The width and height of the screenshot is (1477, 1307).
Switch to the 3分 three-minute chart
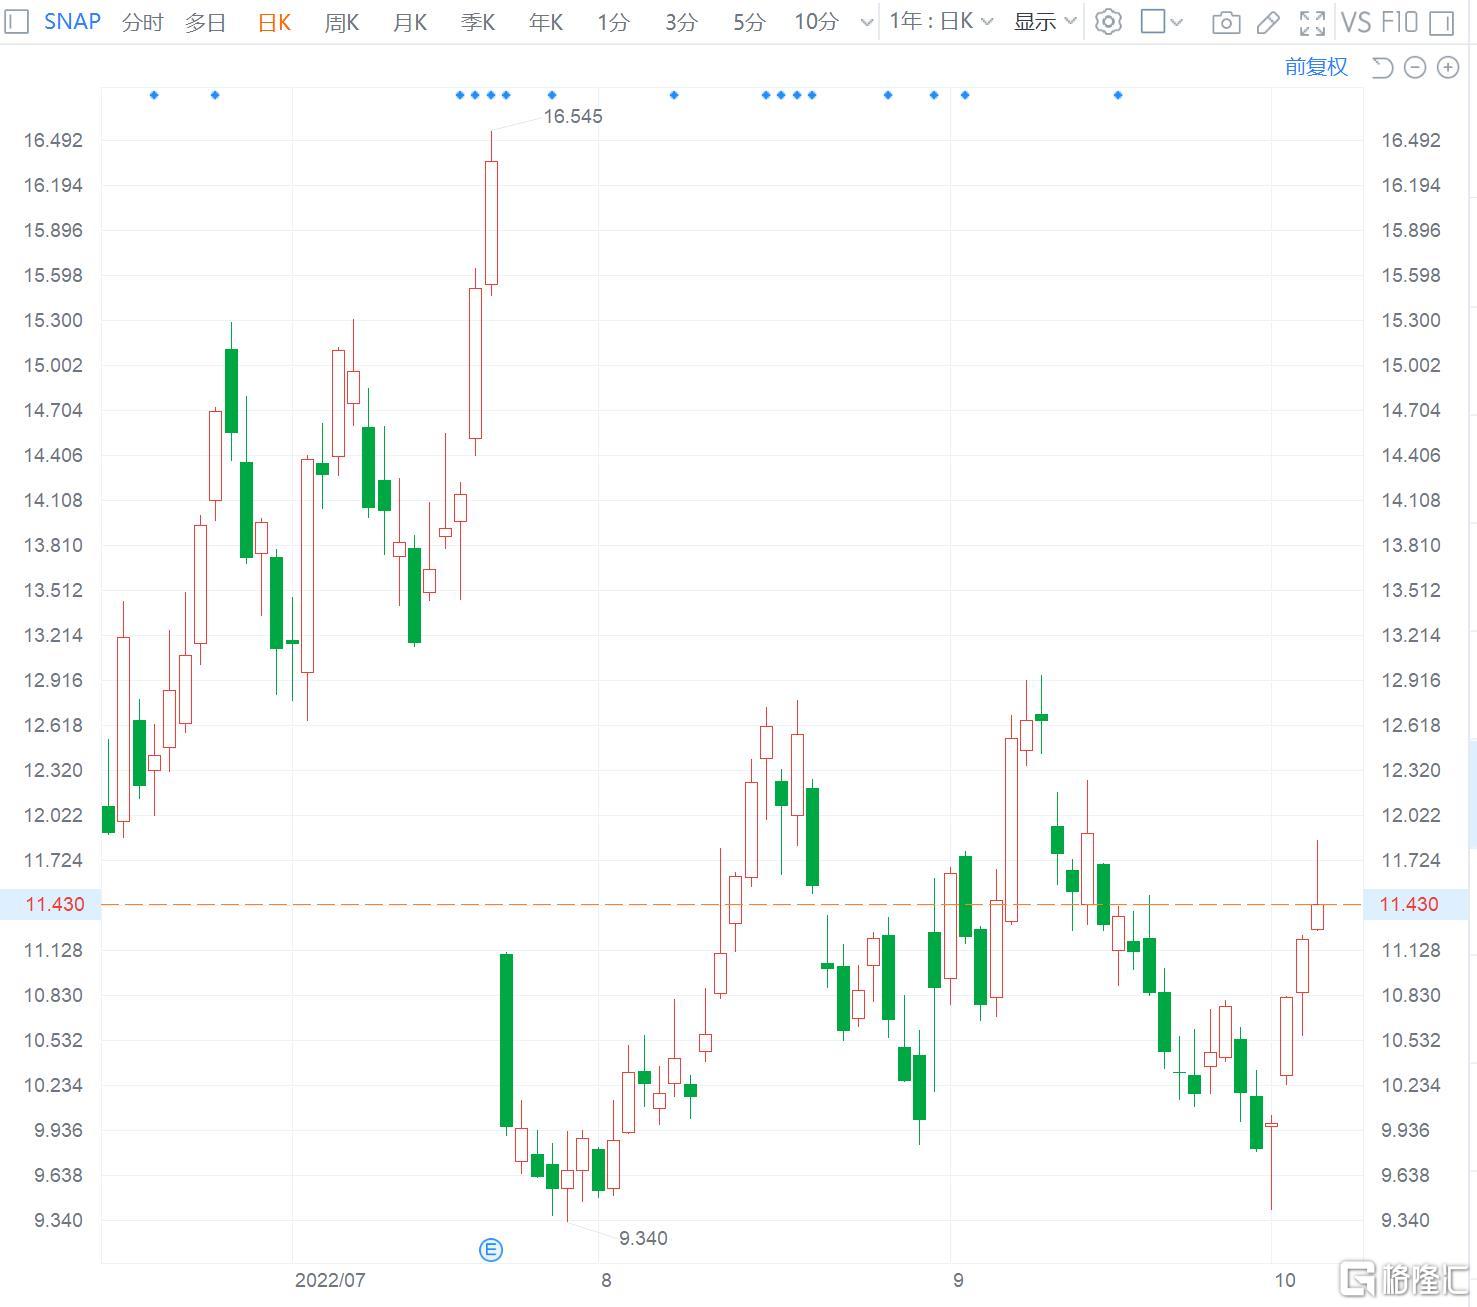(681, 22)
